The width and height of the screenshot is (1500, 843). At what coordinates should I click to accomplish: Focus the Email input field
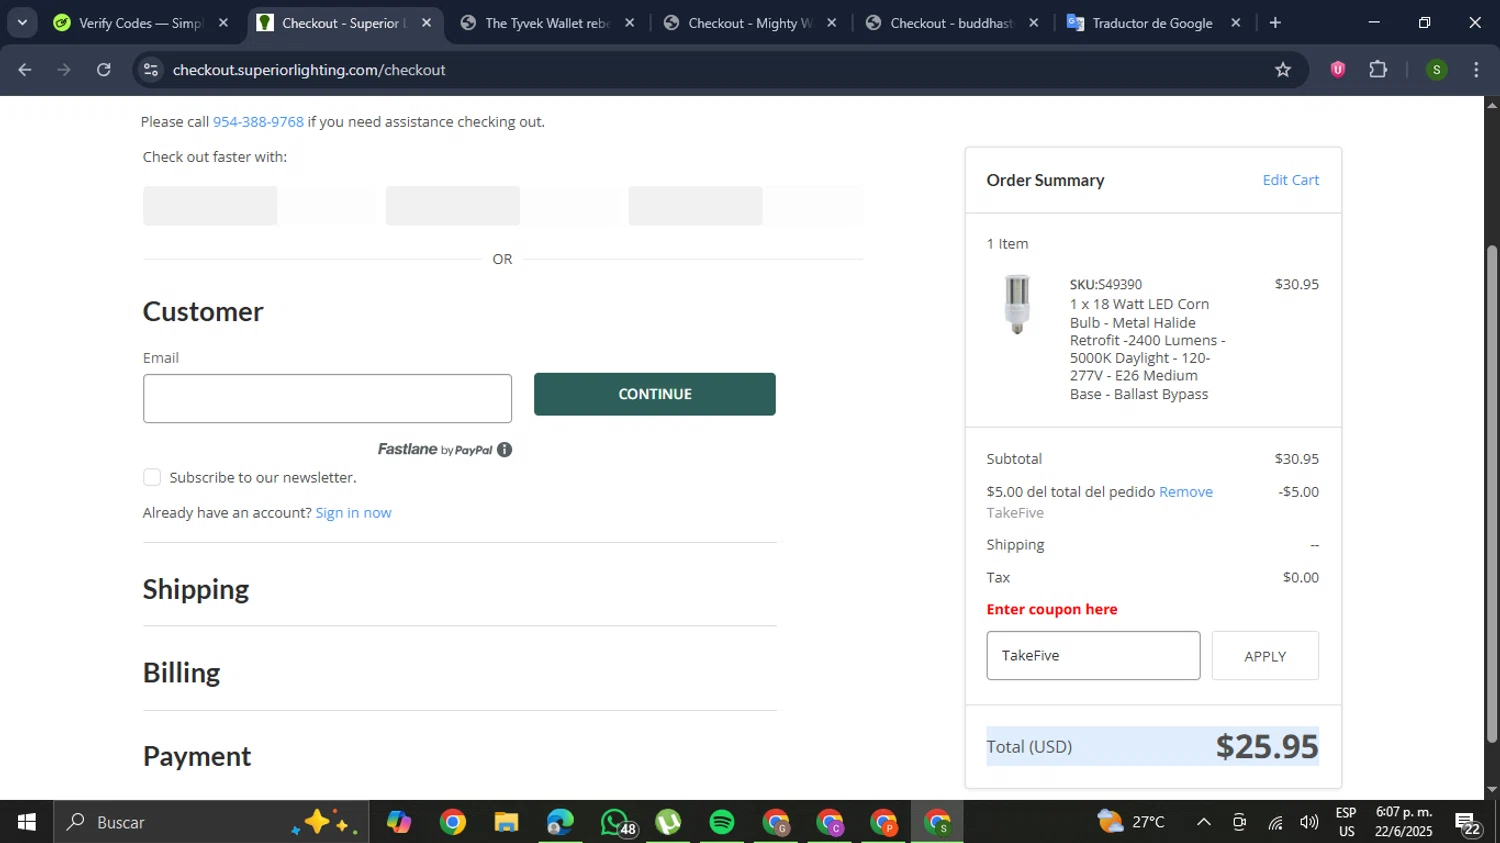[x=327, y=399]
